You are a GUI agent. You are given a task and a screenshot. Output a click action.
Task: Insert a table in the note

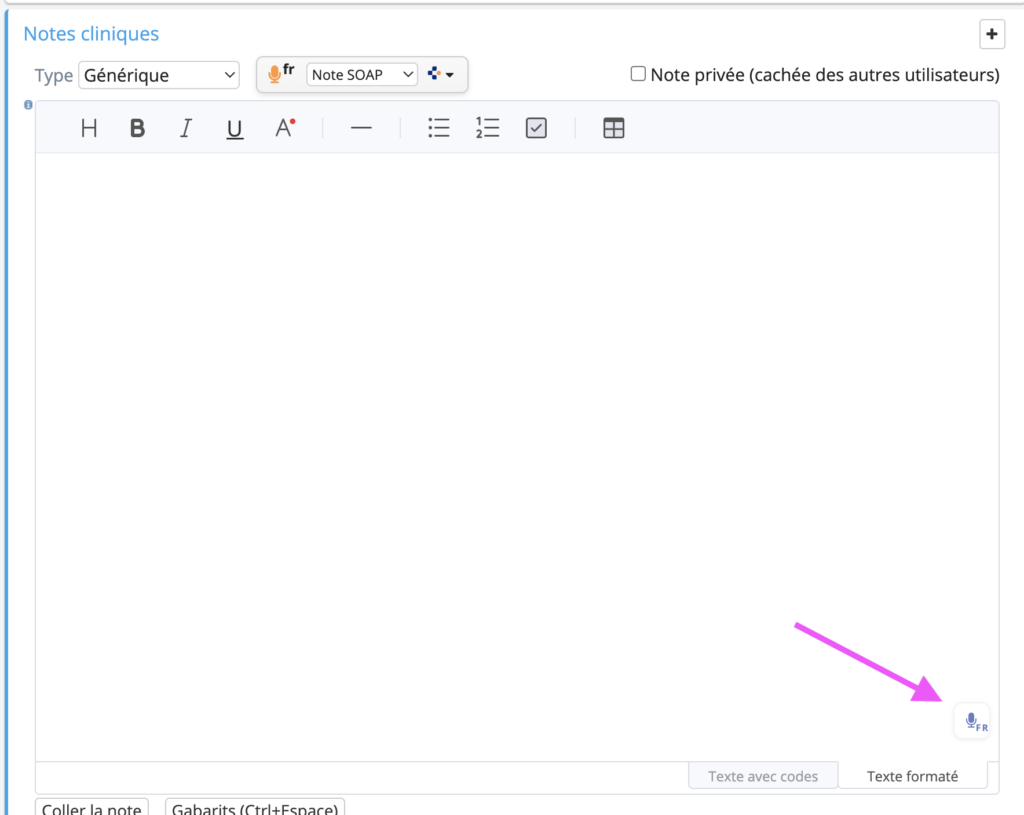(614, 128)
